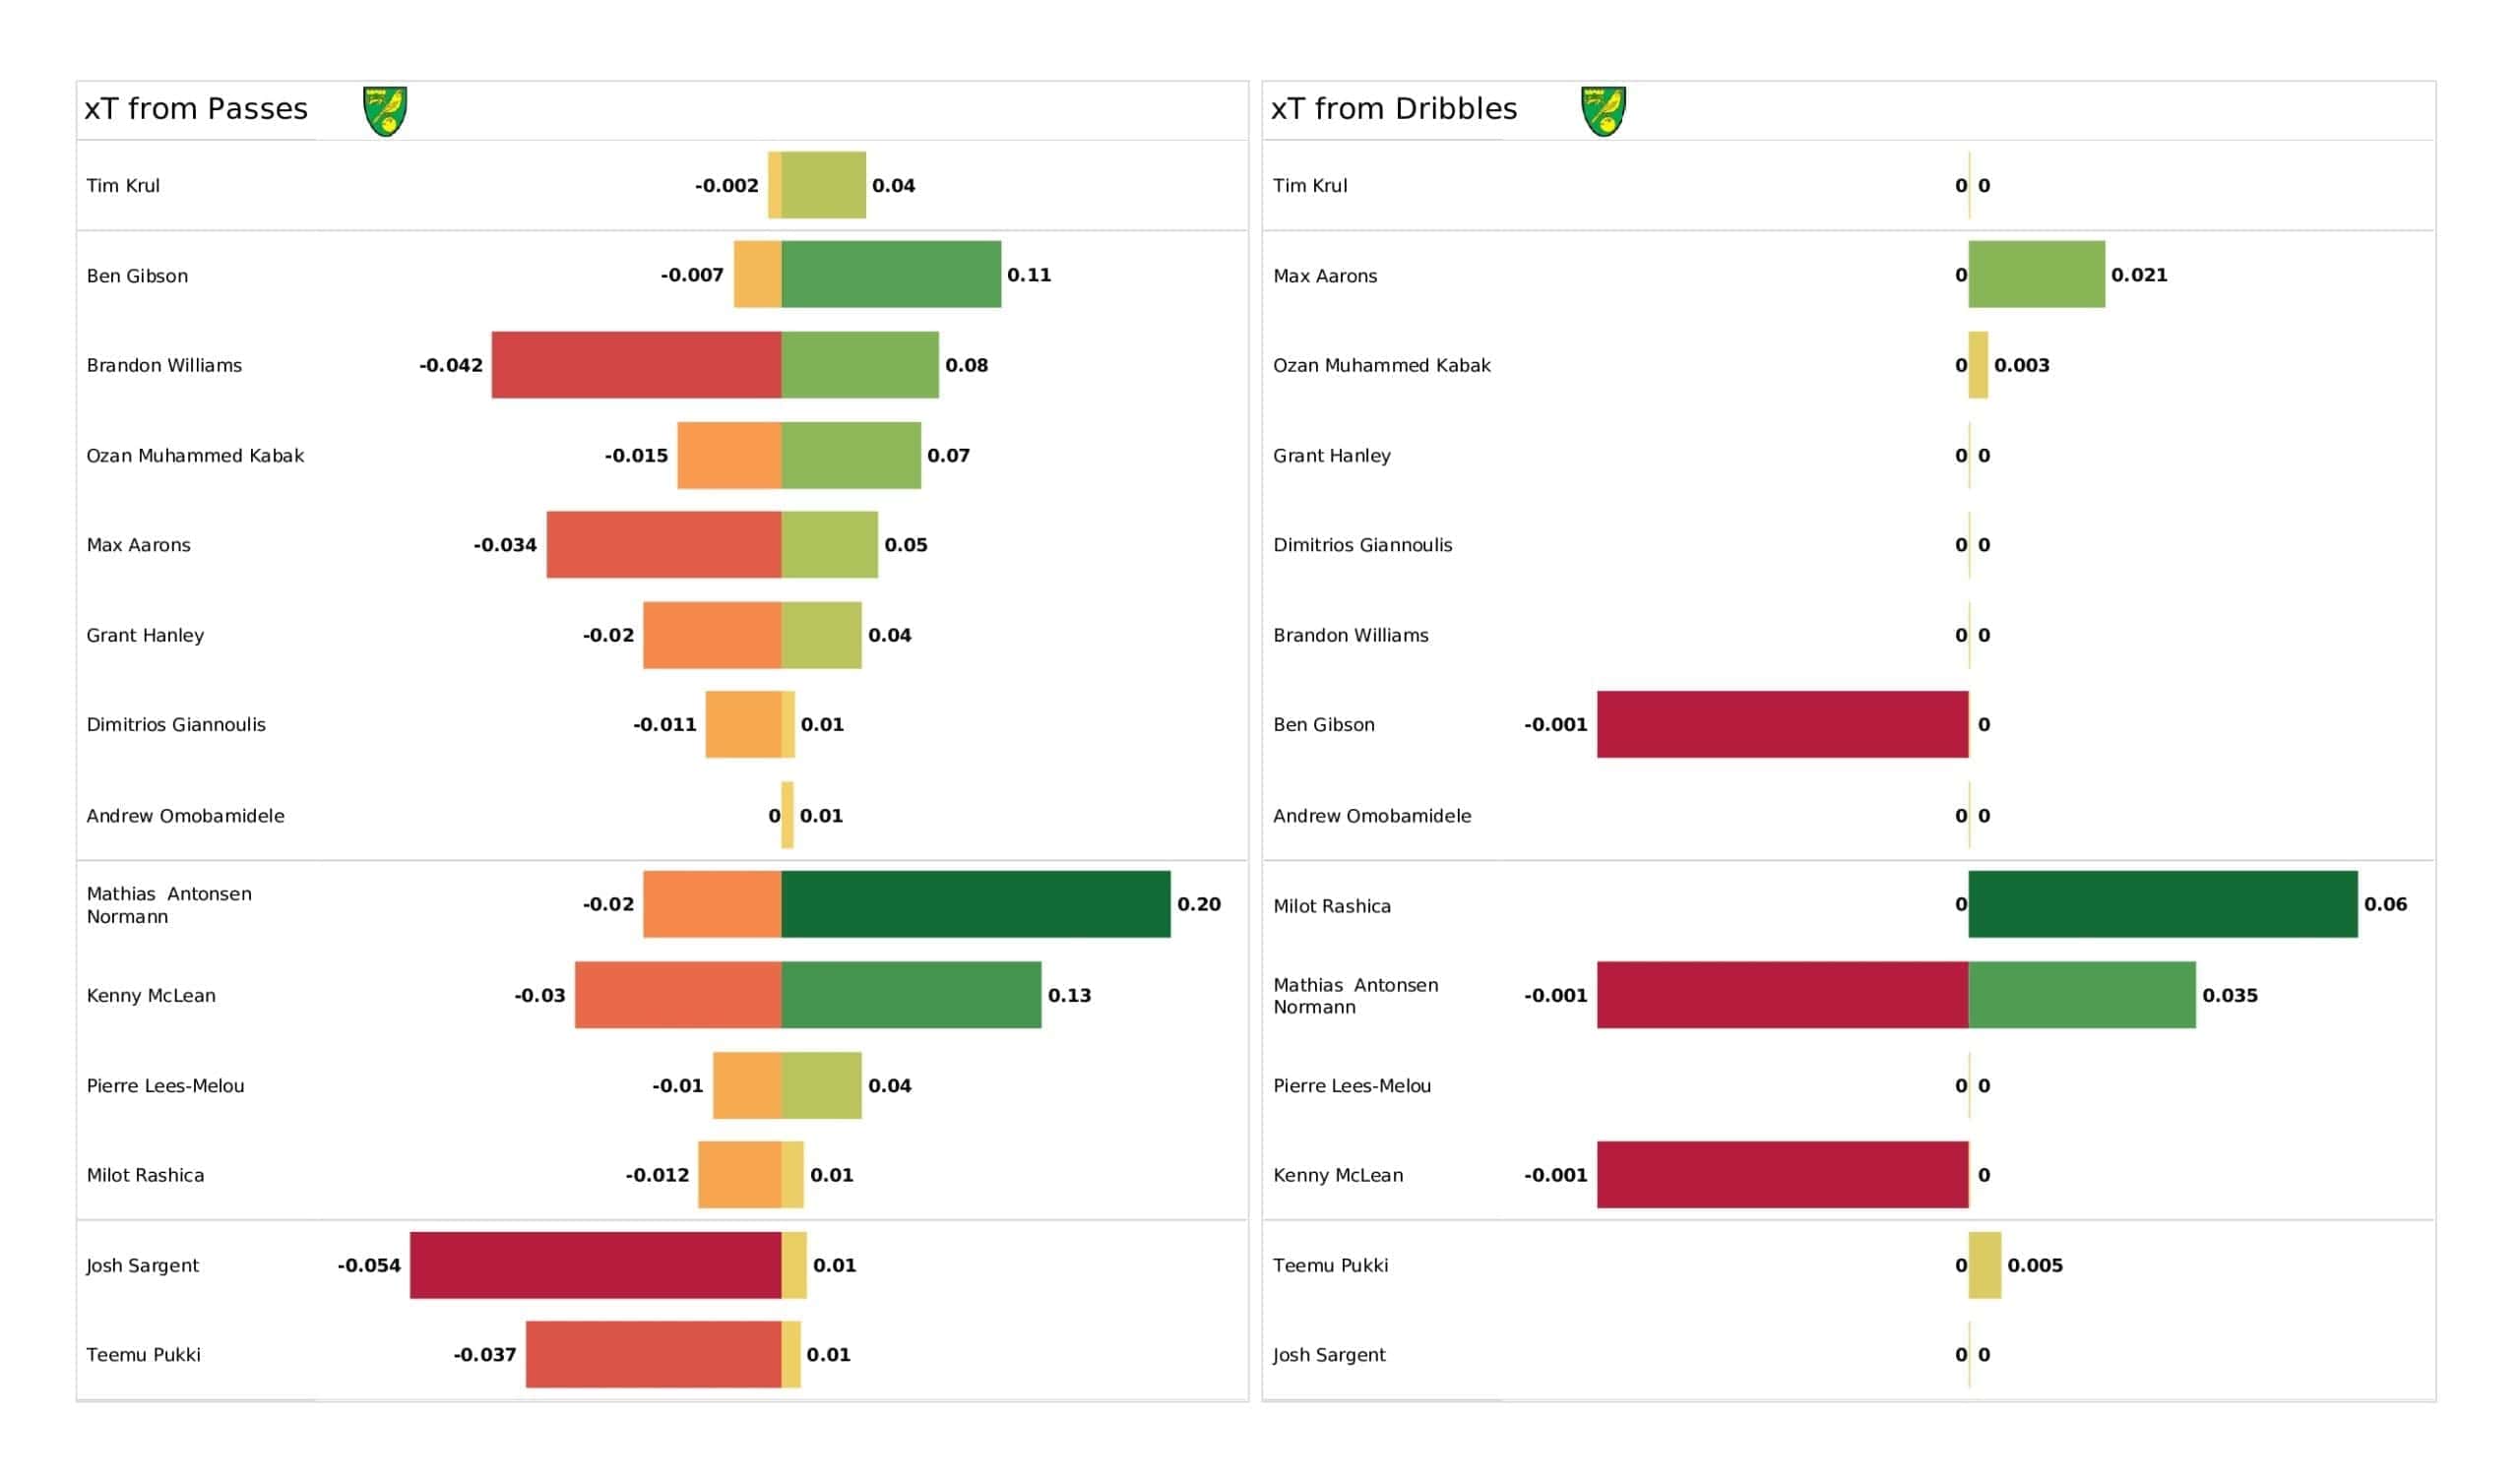Viewport: 2520px width, 1480px height.
Task: Select Teemu Pukki label in dribbles chart
Action: pos(1330,1265)
